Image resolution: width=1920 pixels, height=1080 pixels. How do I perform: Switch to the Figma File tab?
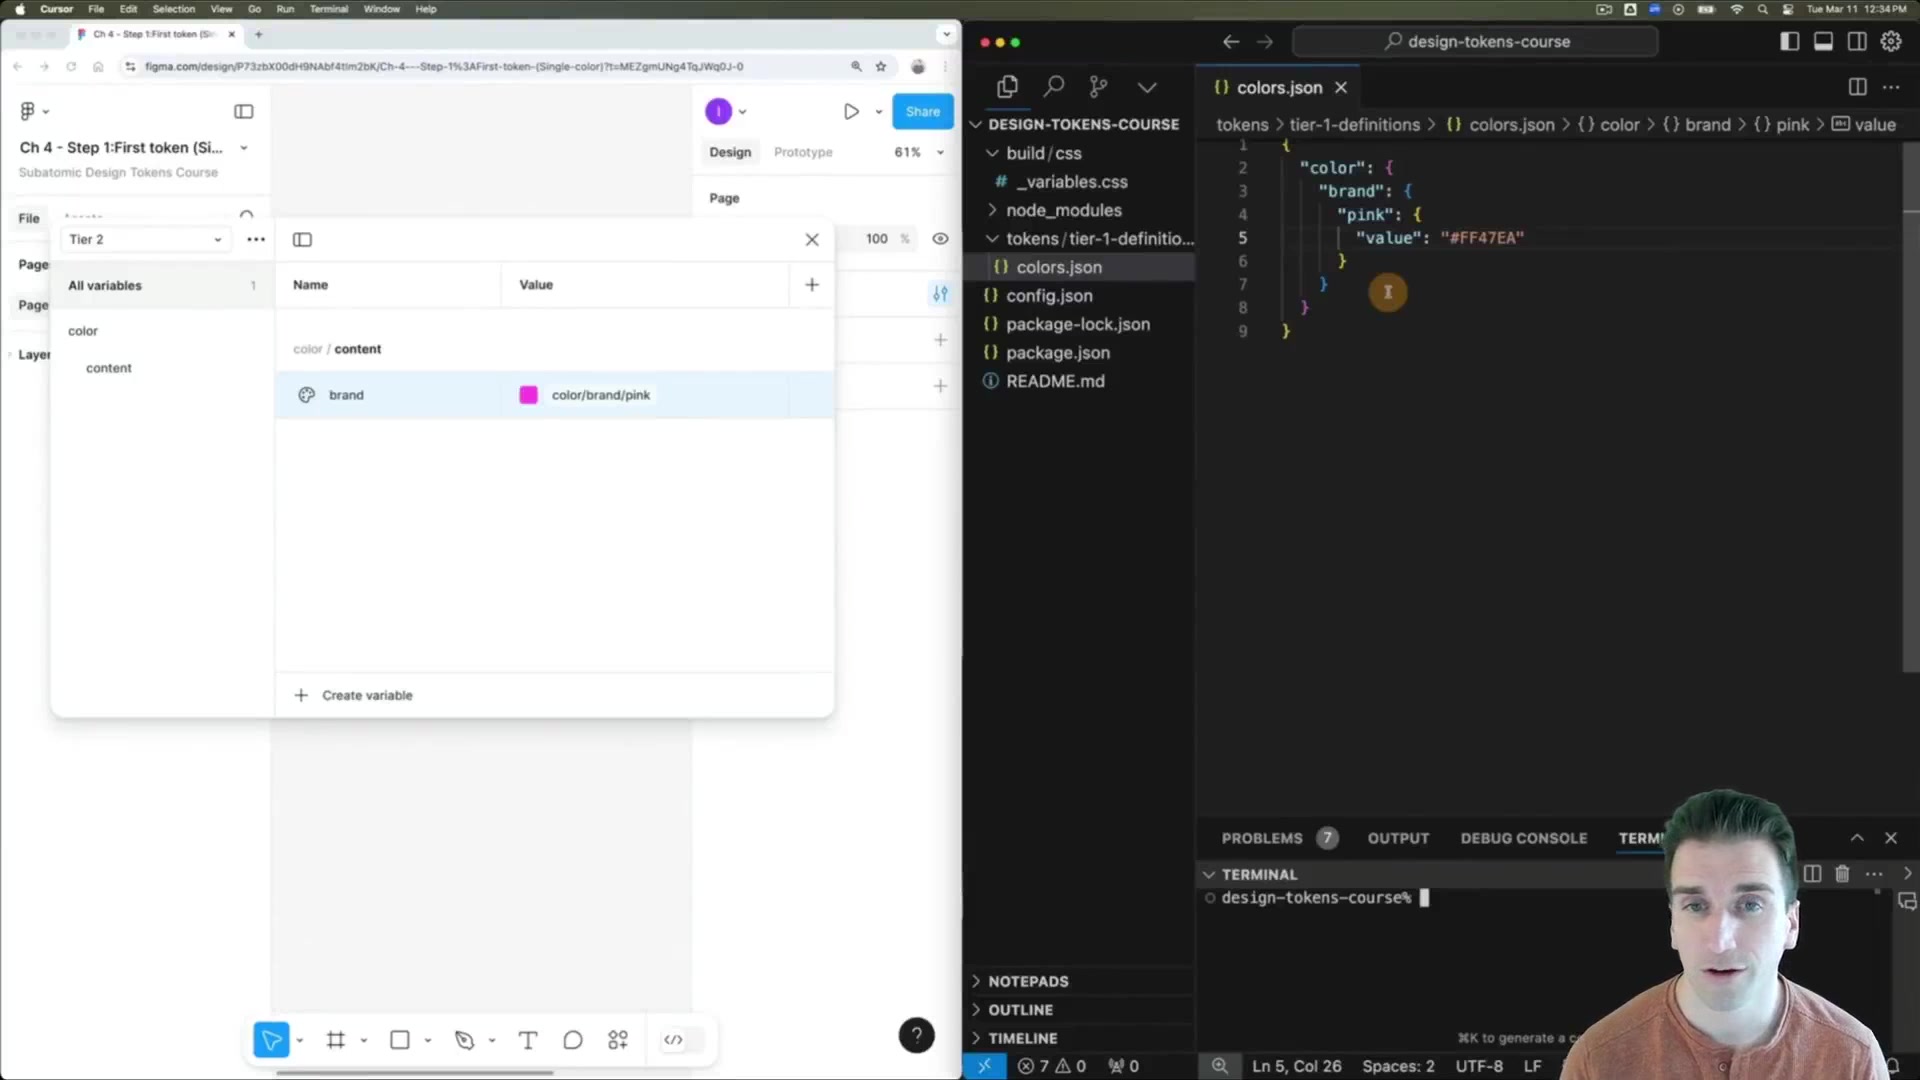(29, 218)
